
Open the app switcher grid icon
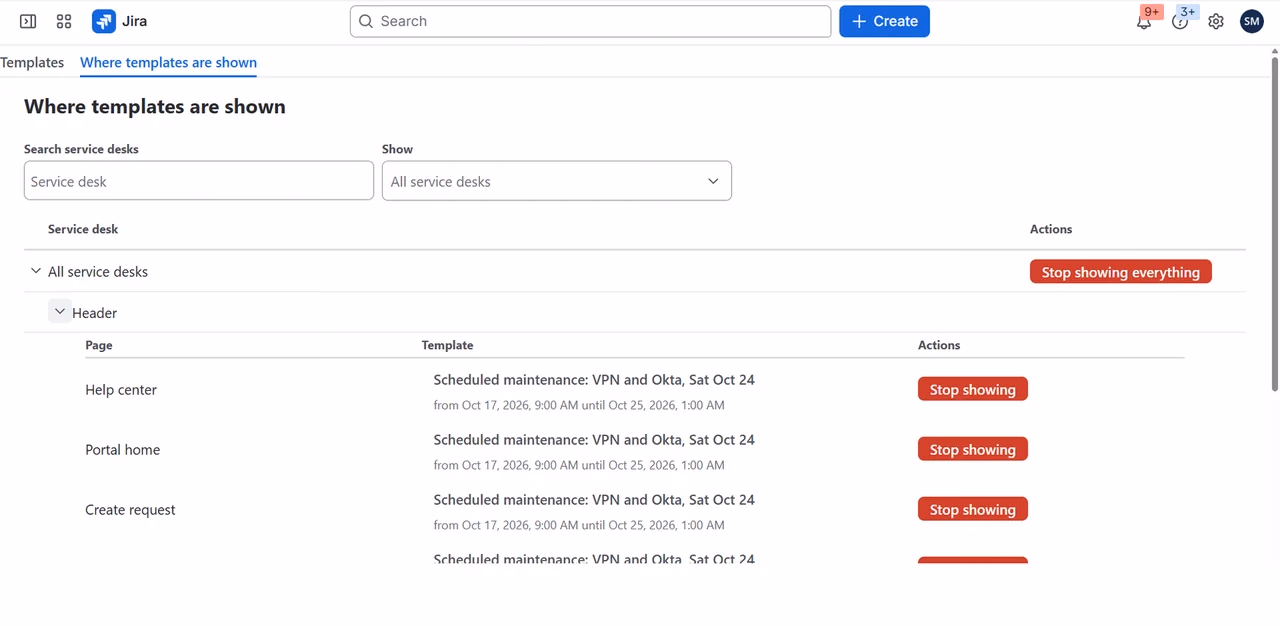click(64, 21)
